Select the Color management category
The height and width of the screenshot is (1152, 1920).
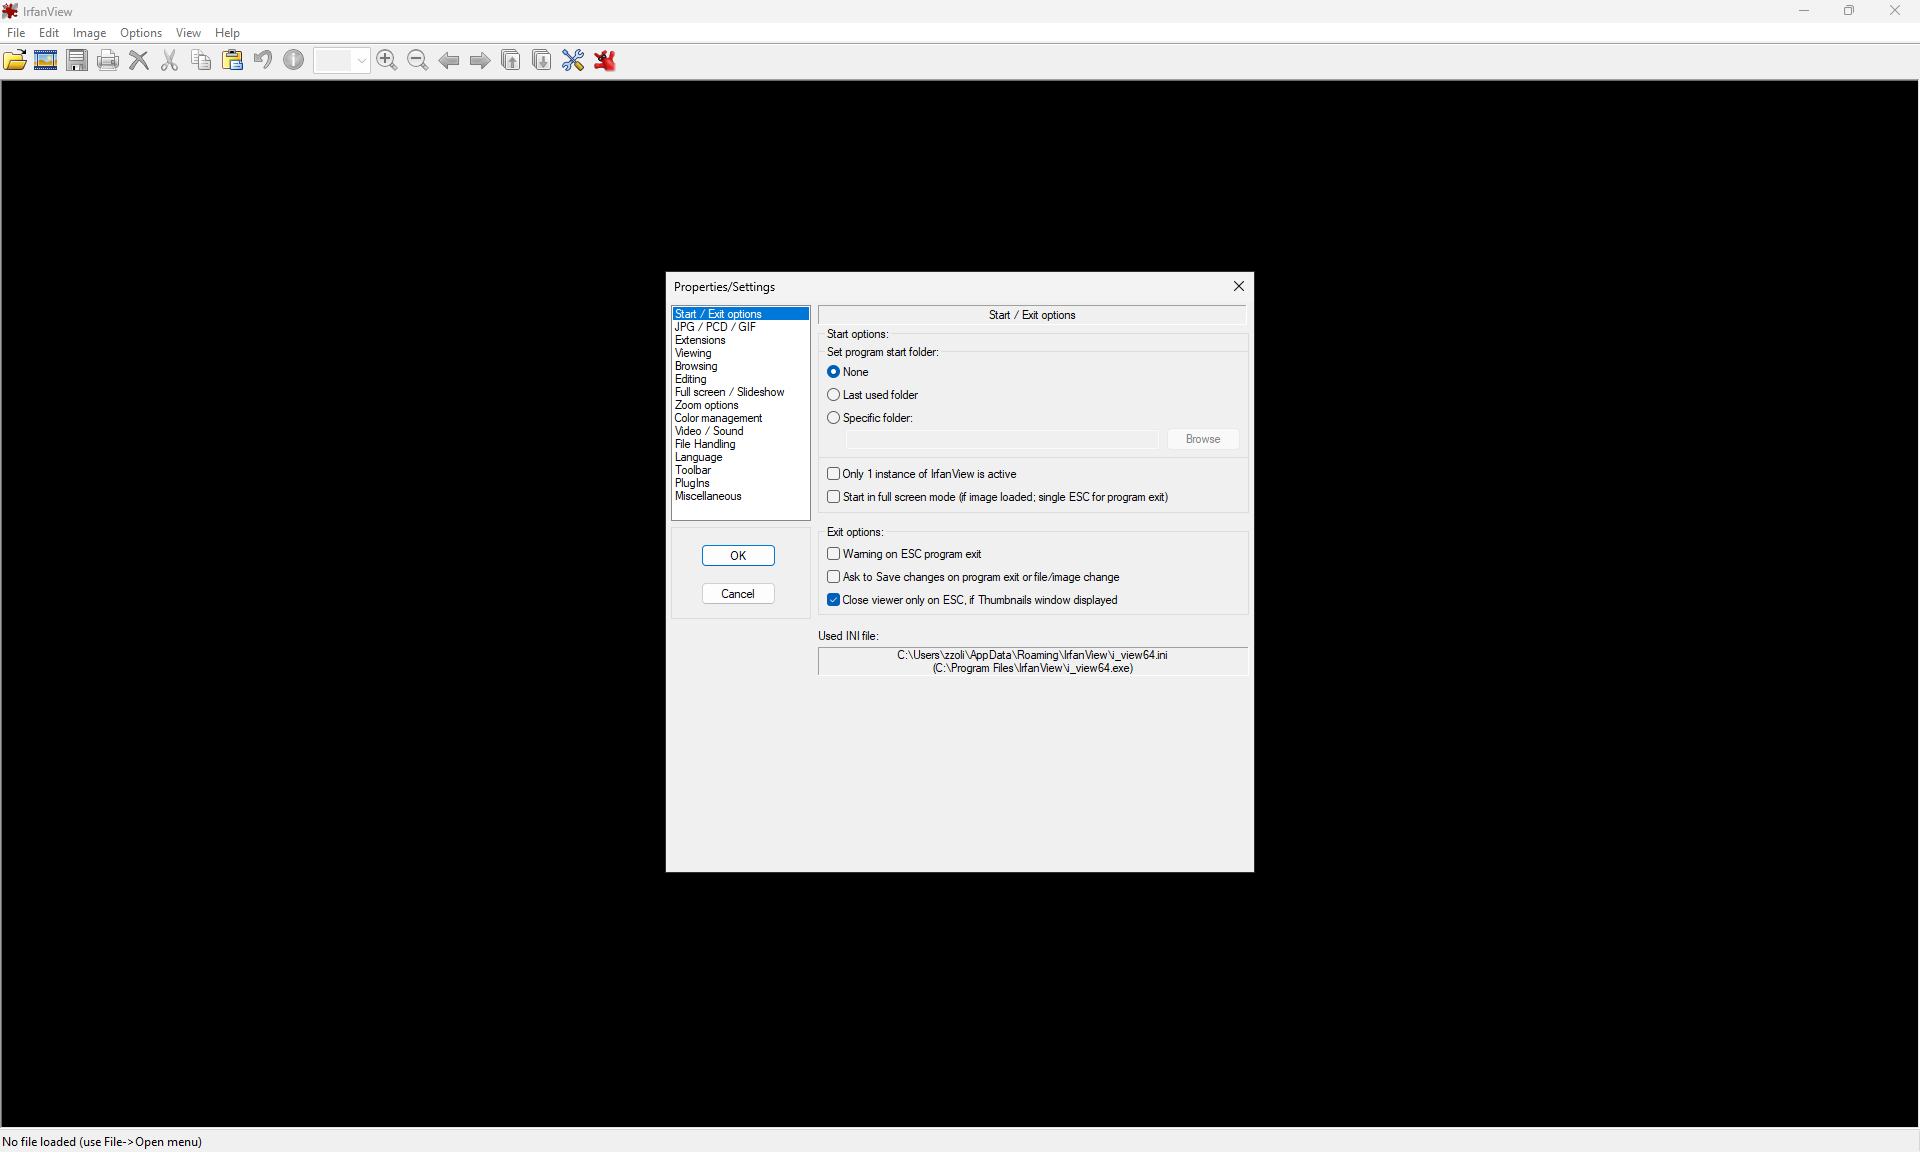click(x=740, y=418)
